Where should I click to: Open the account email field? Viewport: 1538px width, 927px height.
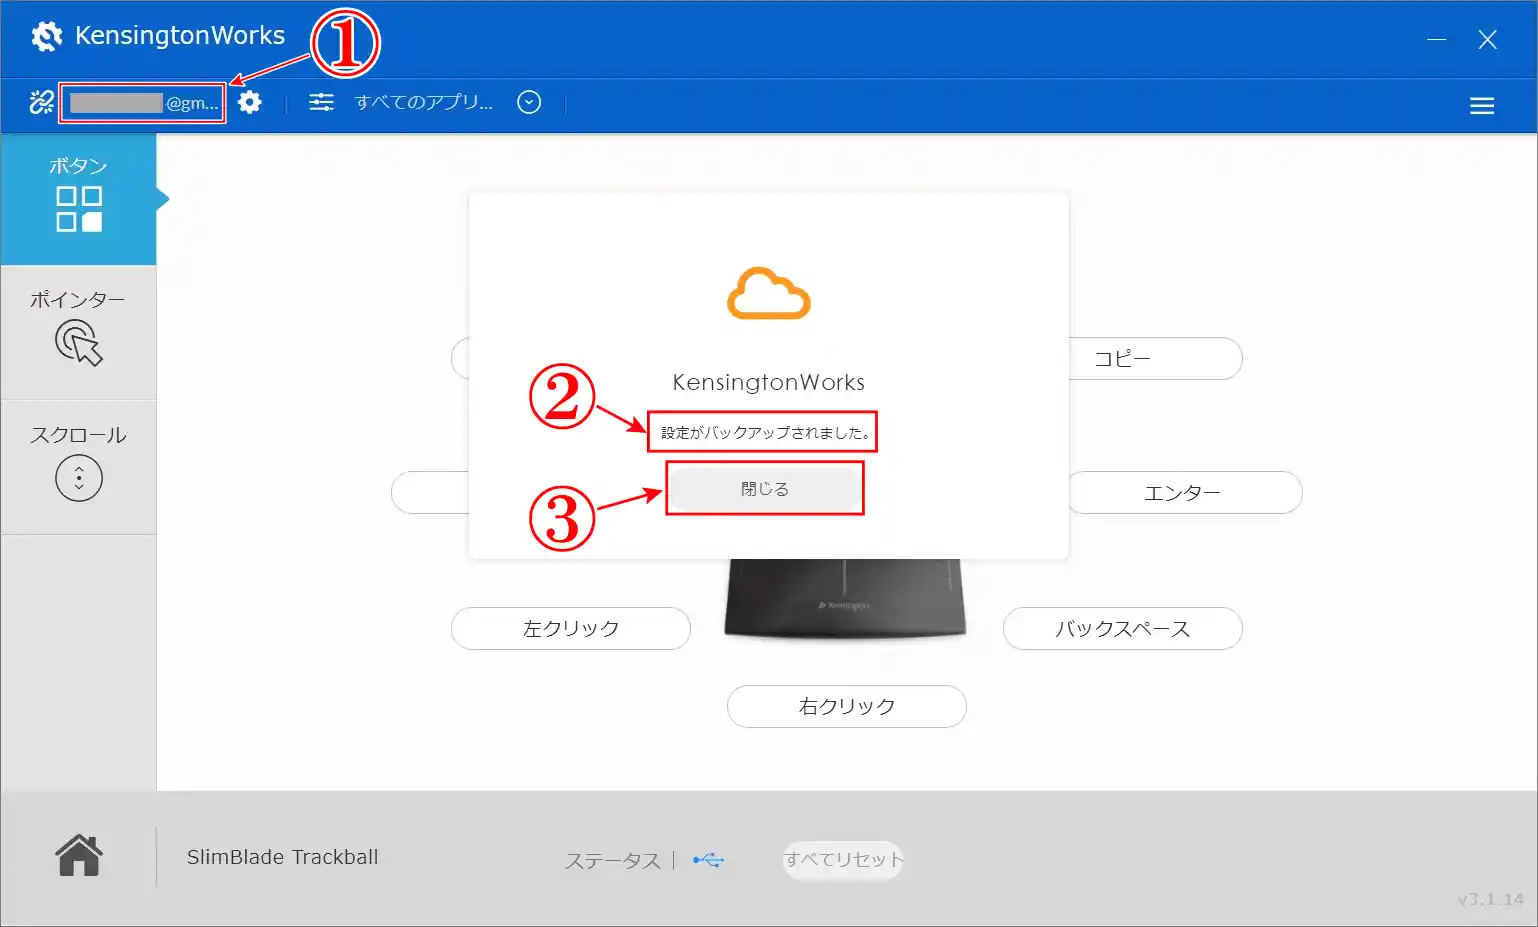click(143, 103)
